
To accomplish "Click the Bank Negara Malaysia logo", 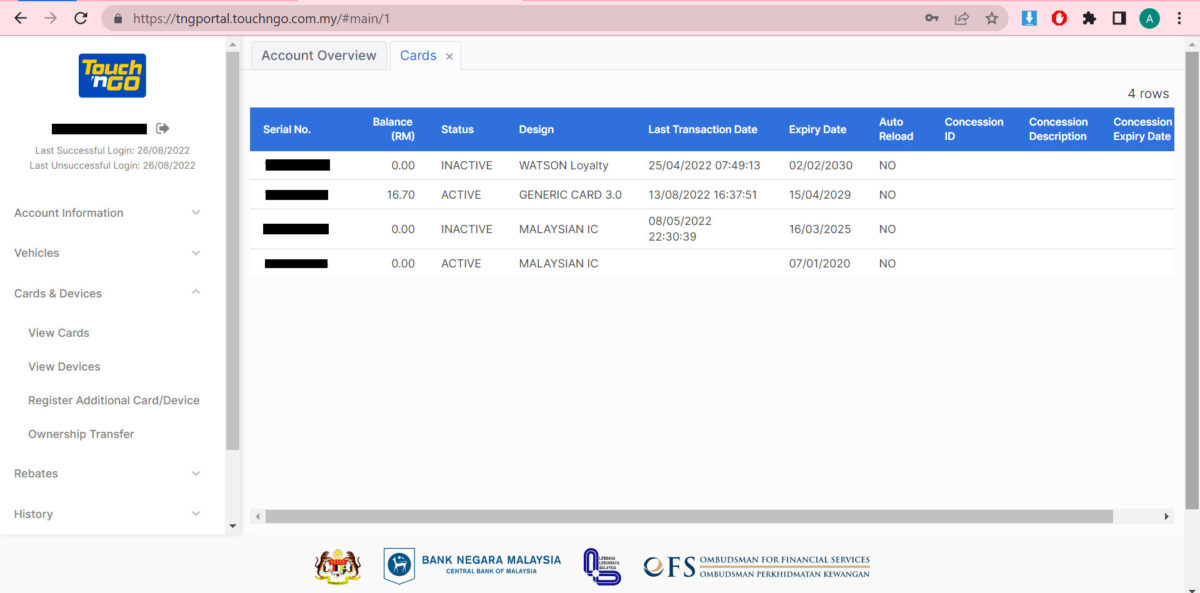I will pyautogui.click(x=473, y=565).
